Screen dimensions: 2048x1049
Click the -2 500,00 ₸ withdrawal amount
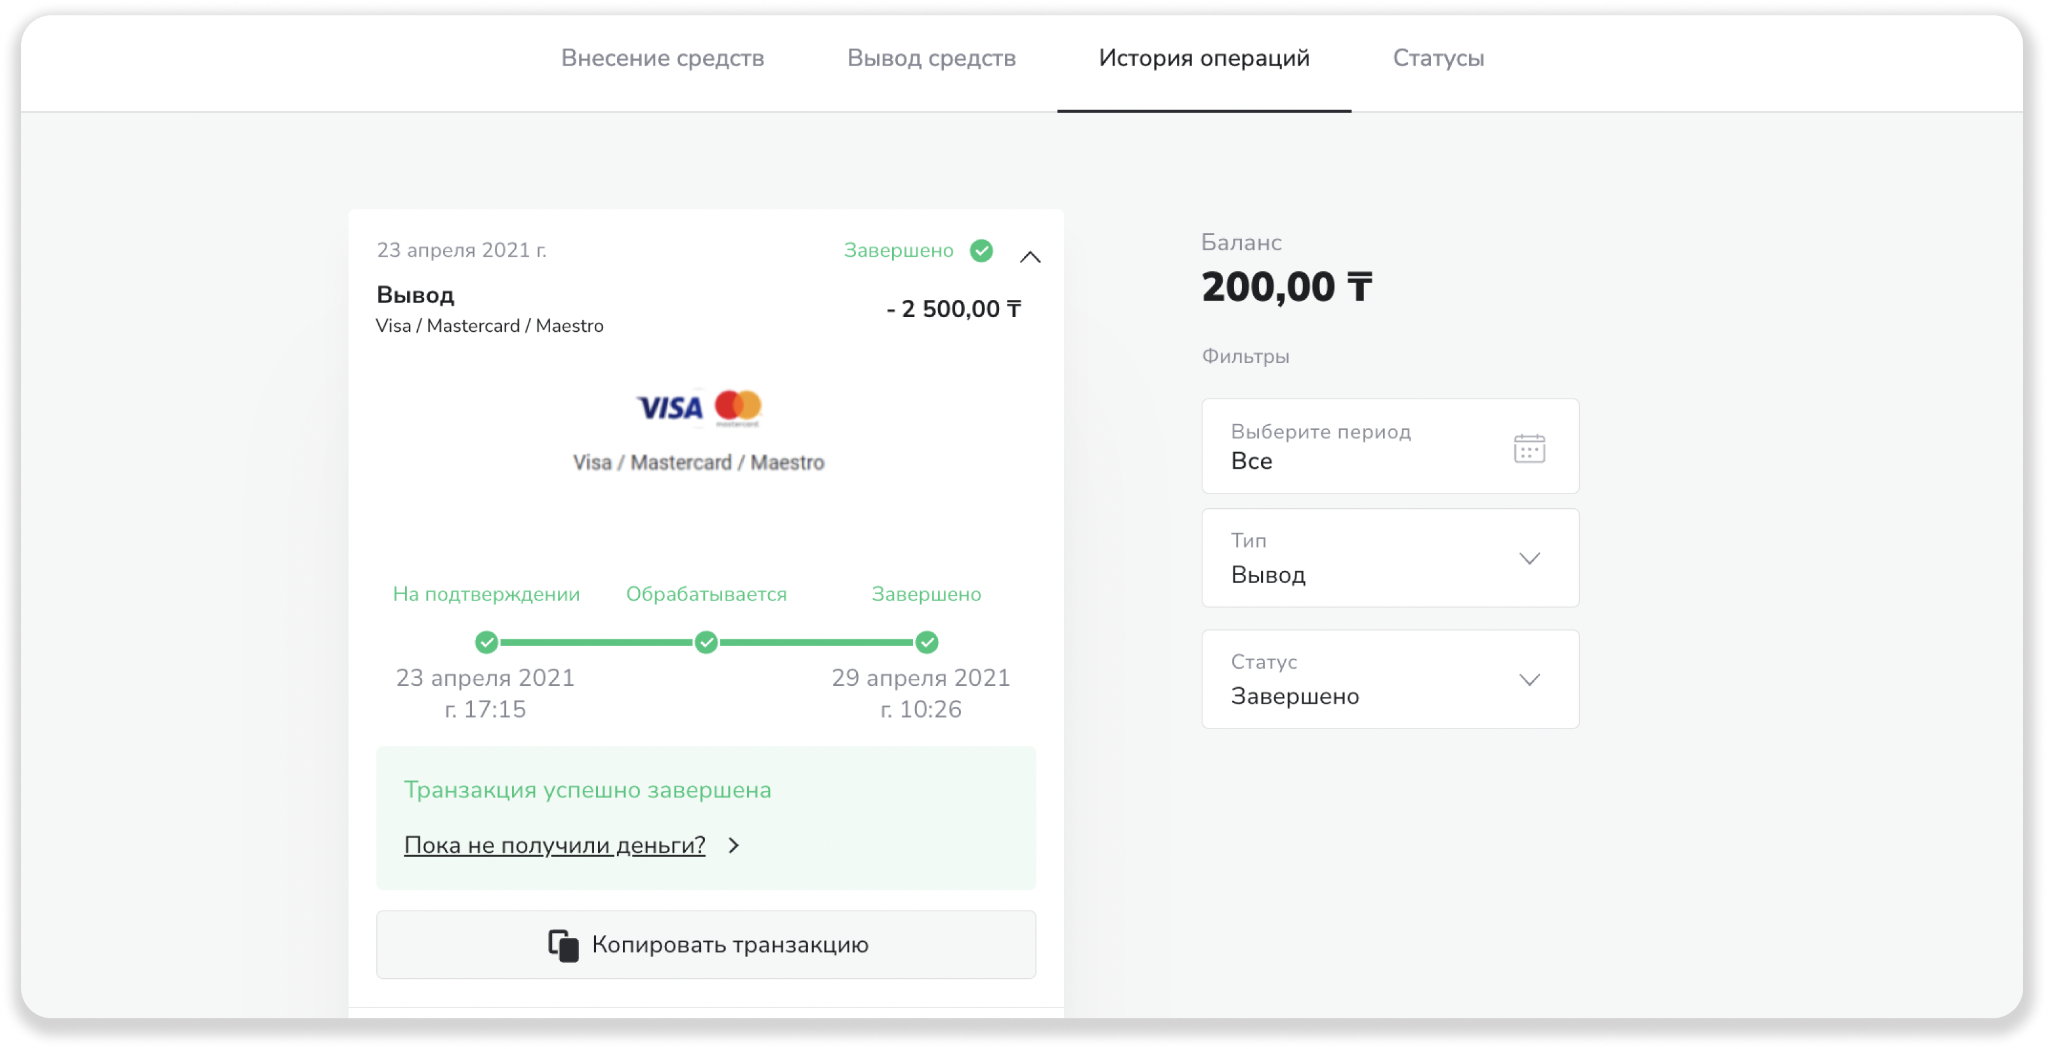[953, 309]
